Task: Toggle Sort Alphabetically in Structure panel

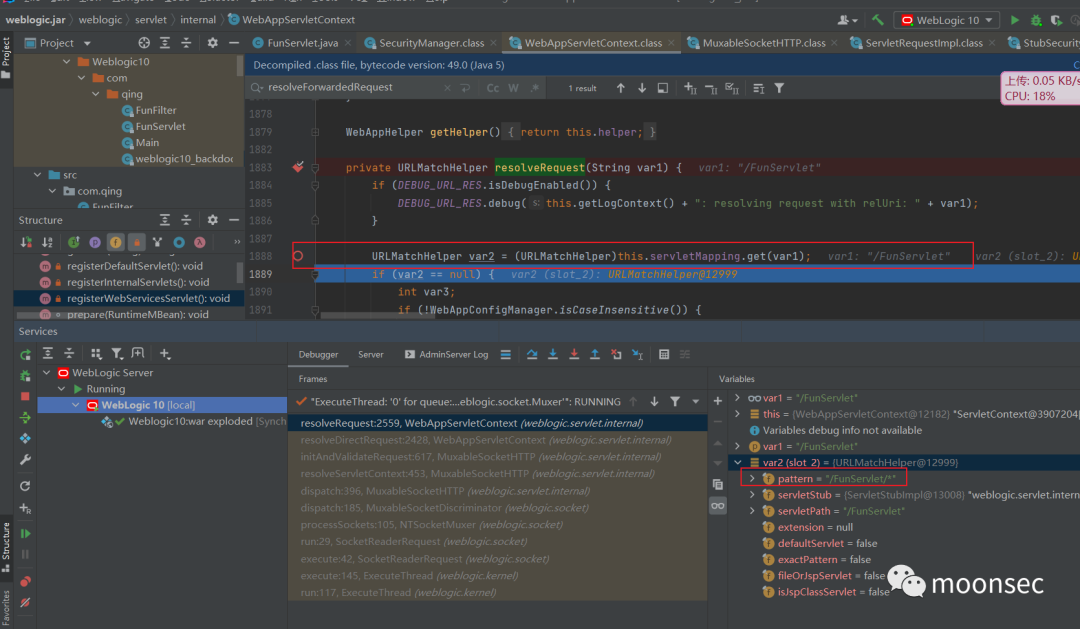Action: (47, 242)
